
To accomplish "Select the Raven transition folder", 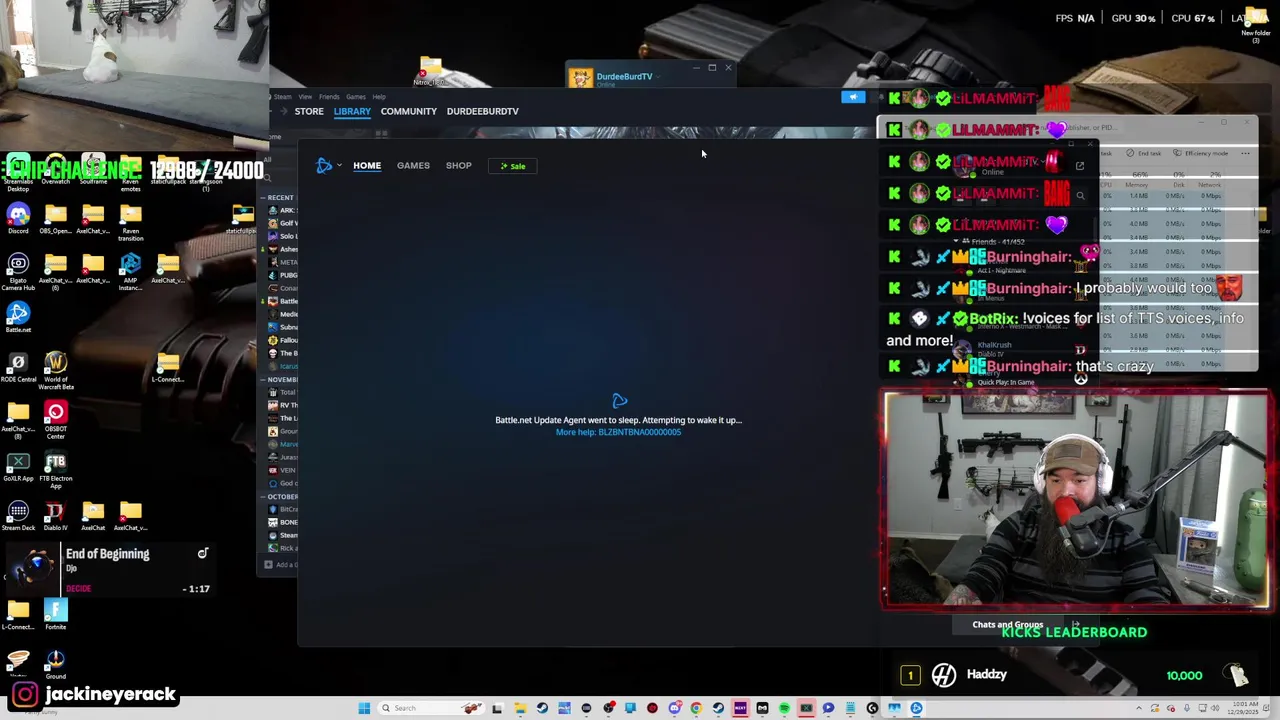I will [130, 222].
